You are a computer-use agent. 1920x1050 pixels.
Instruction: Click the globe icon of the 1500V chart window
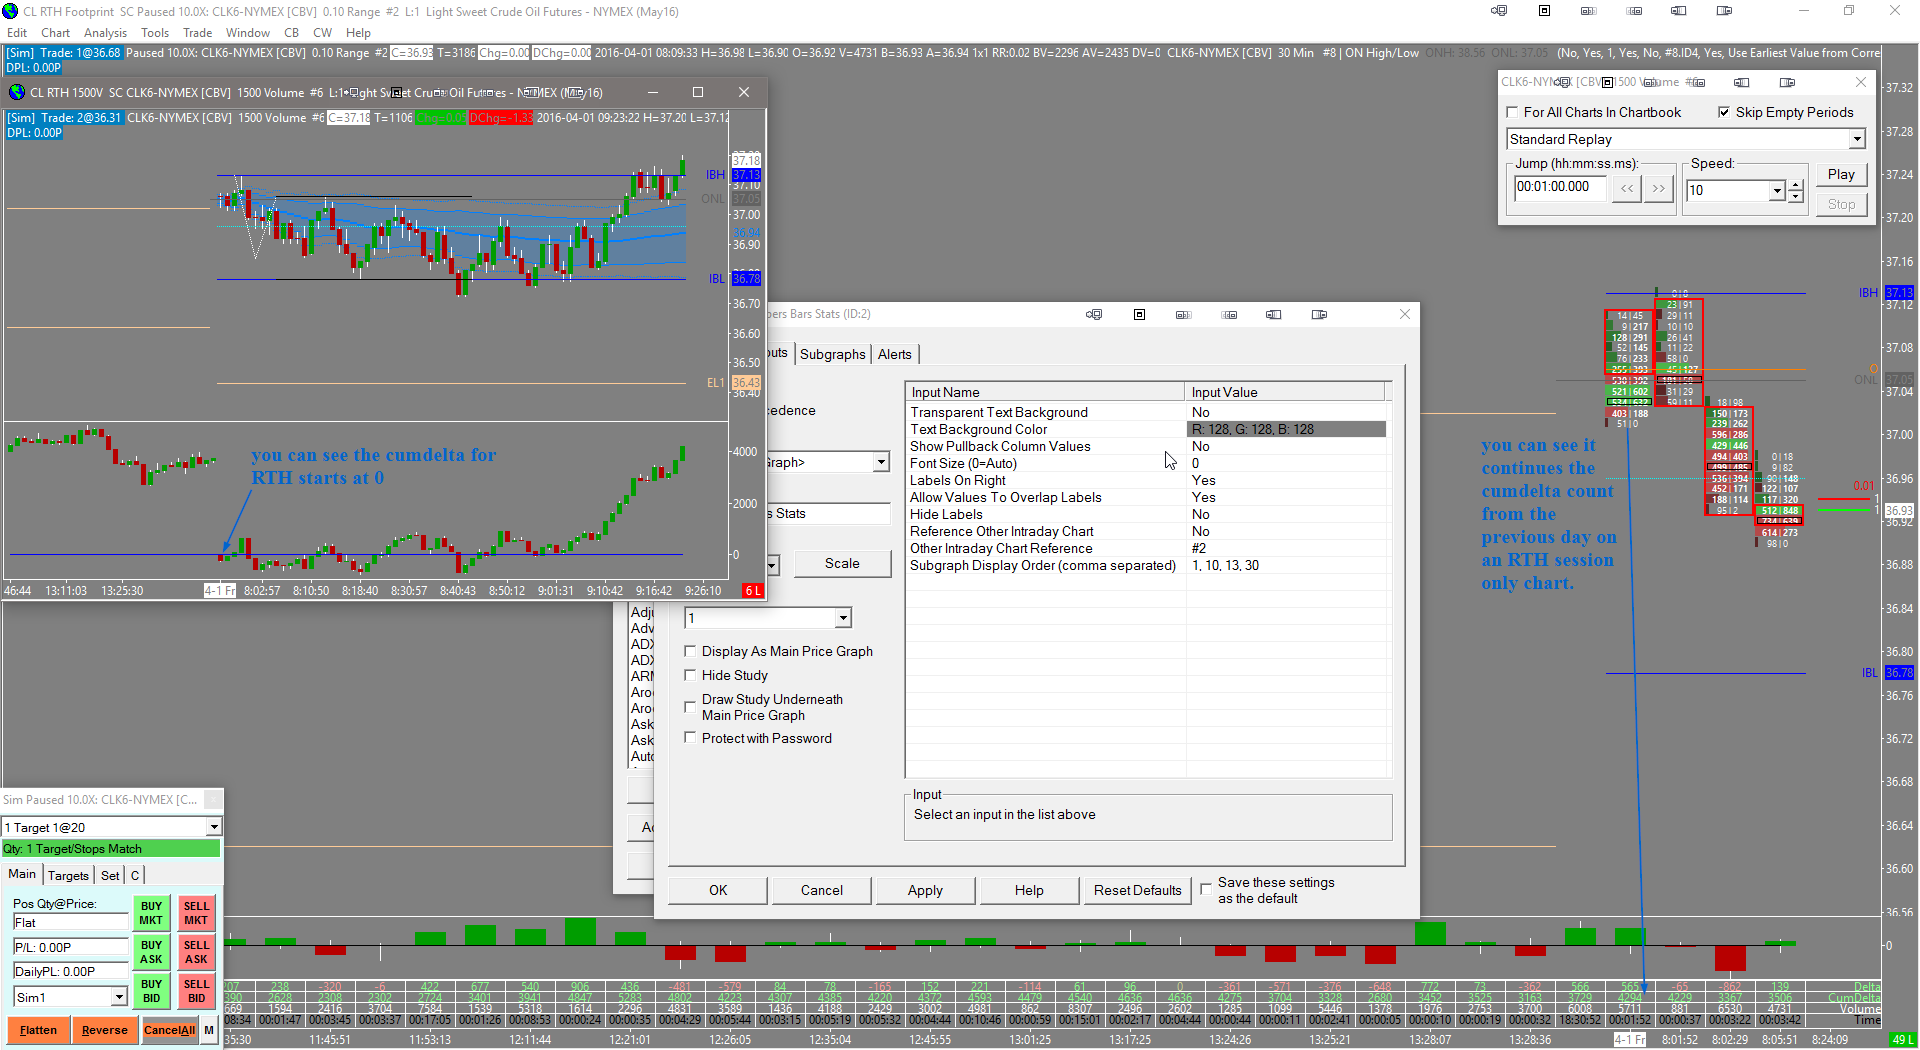pyautogui.click(x=16, y=92)
